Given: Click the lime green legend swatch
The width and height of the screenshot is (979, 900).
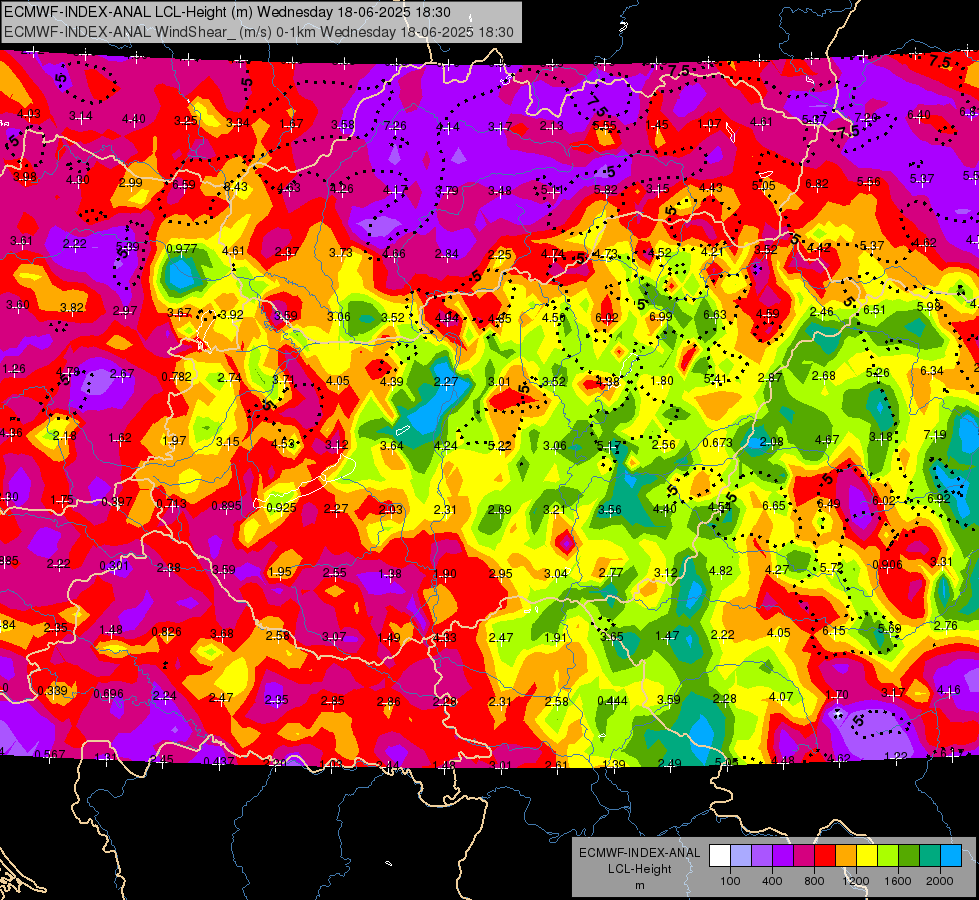Looking at the screenshot, I should [888, 856].
